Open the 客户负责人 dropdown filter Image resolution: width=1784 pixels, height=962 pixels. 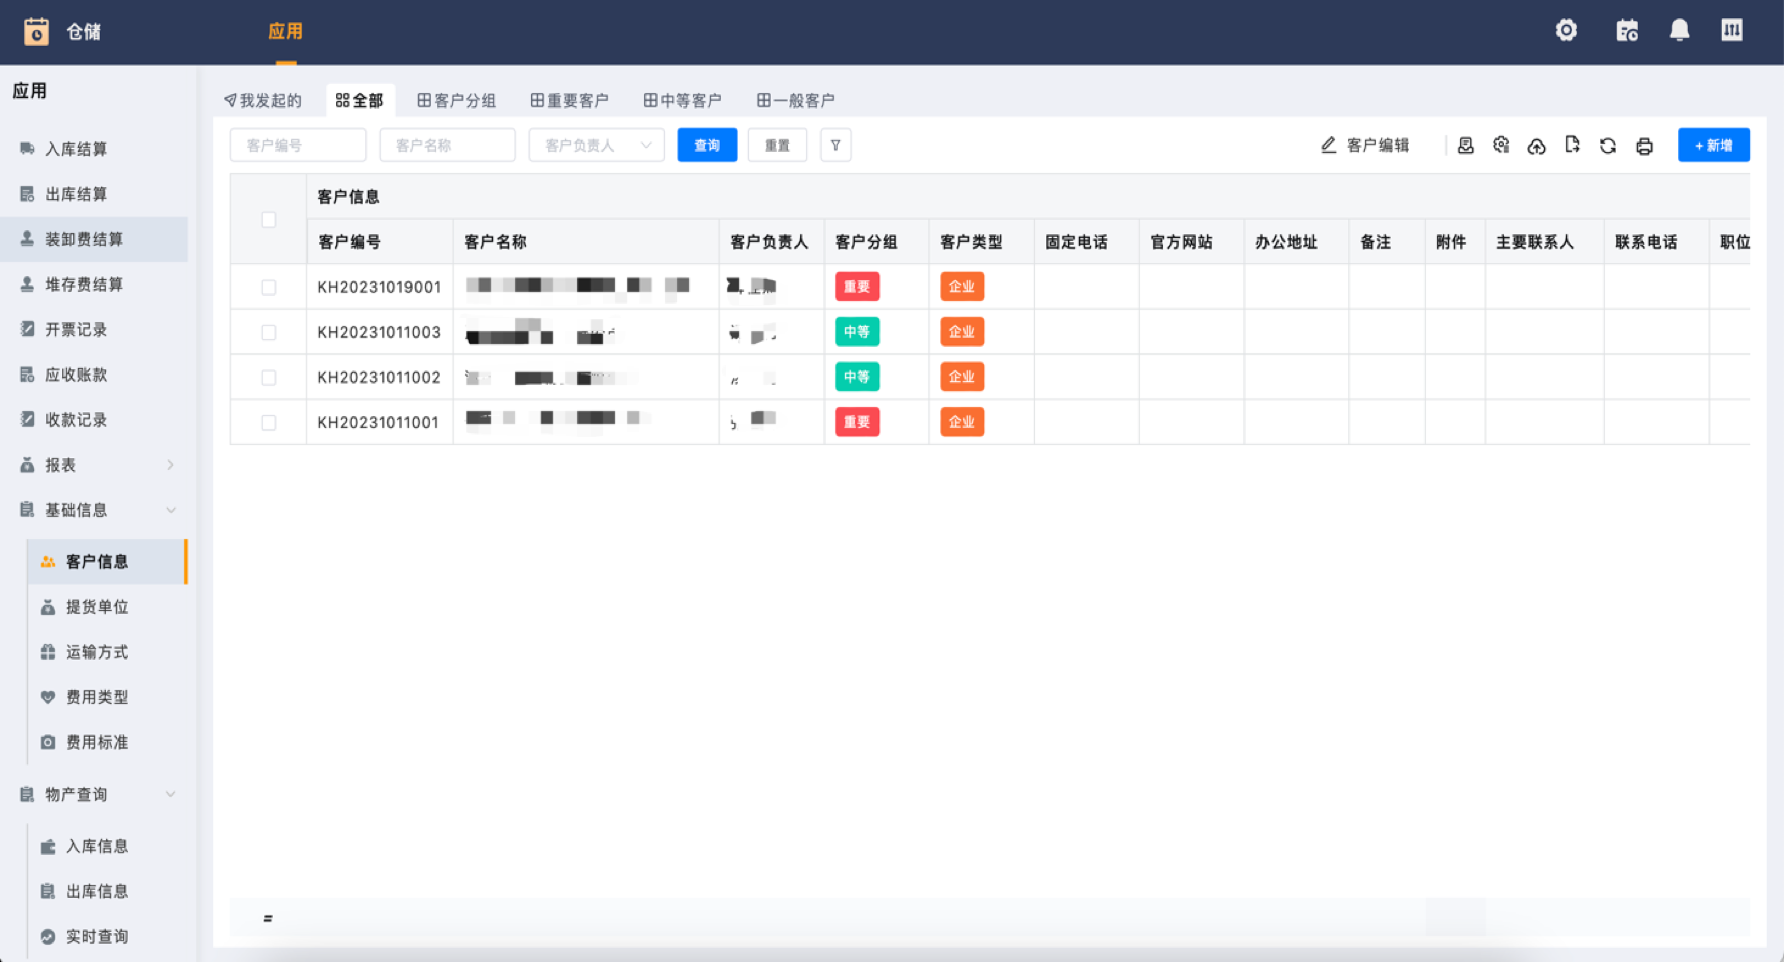pos(596,145)
